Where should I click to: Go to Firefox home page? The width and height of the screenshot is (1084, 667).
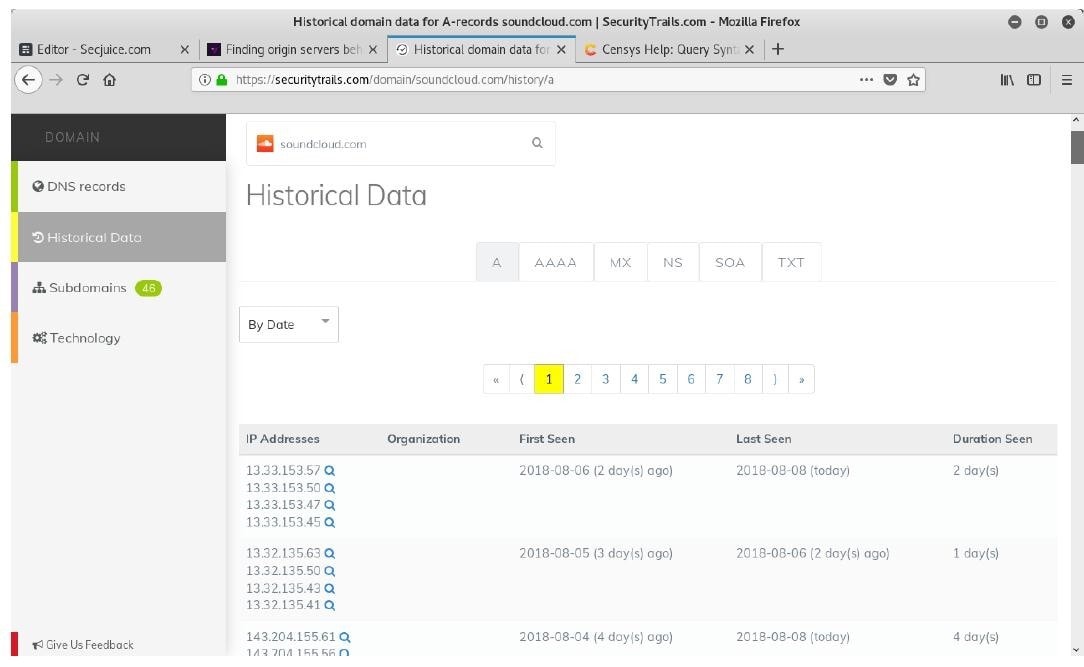pyautogui.click(x=109, y=80)
